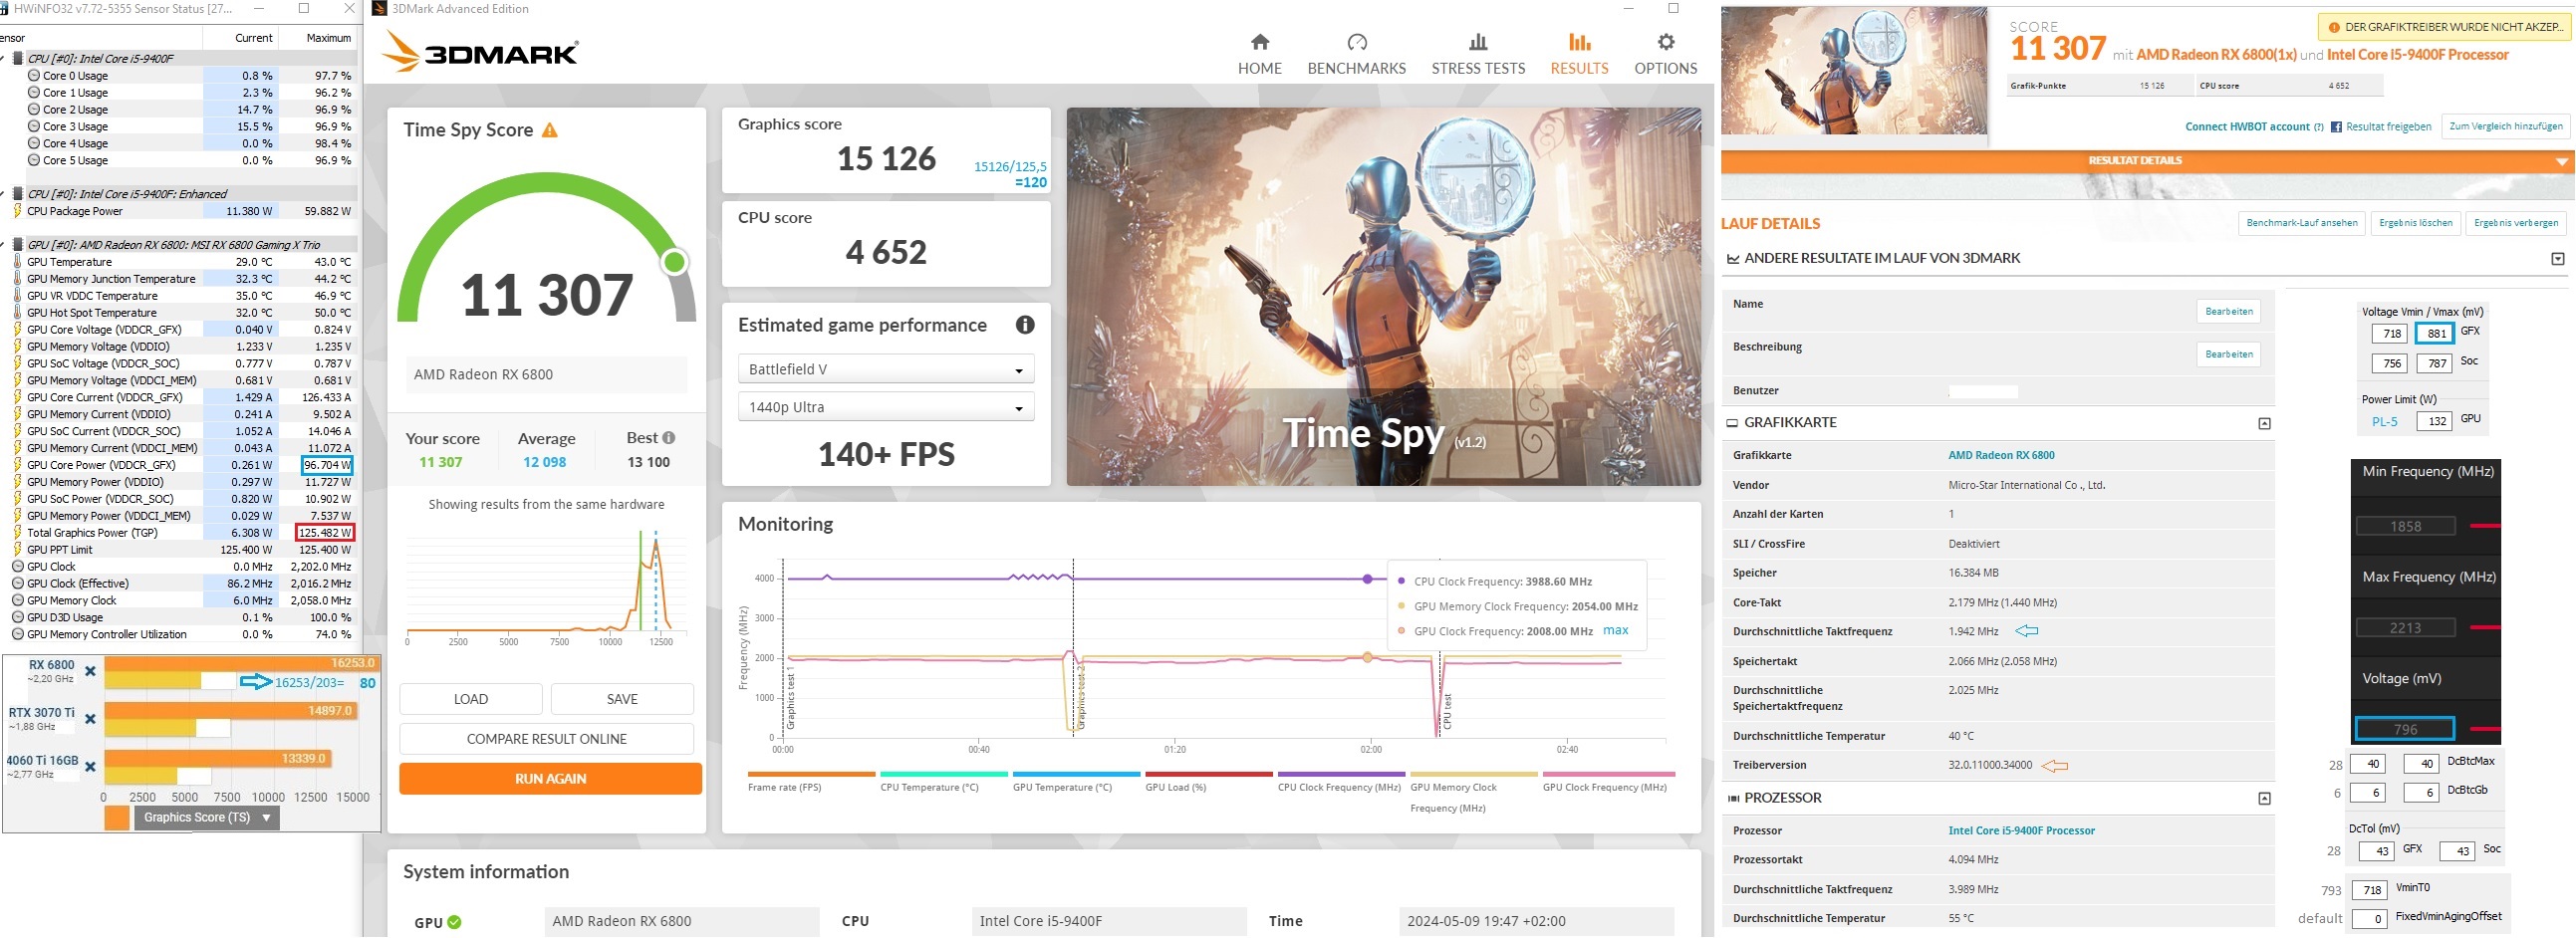Viewport: 2576px width, 938px height.
Task: Click the thermometer icon beside GPU Temperature
Action: coord(17,262)
